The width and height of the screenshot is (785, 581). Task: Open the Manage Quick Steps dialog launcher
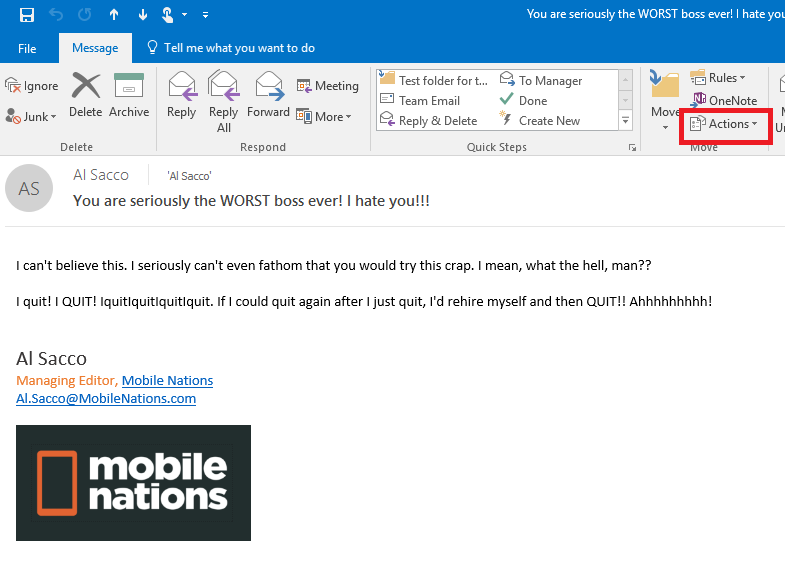point(632,148)
